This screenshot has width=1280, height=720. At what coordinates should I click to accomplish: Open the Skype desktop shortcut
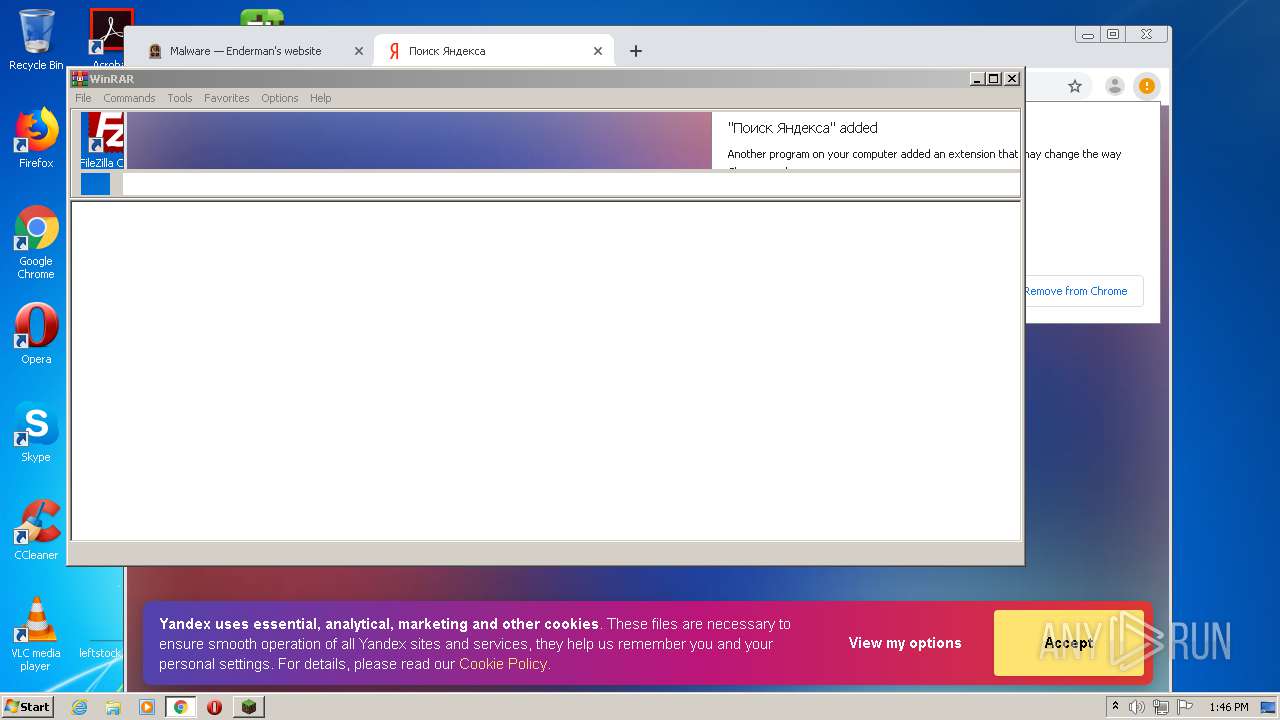pyautogui.click(x=36, y=432)
